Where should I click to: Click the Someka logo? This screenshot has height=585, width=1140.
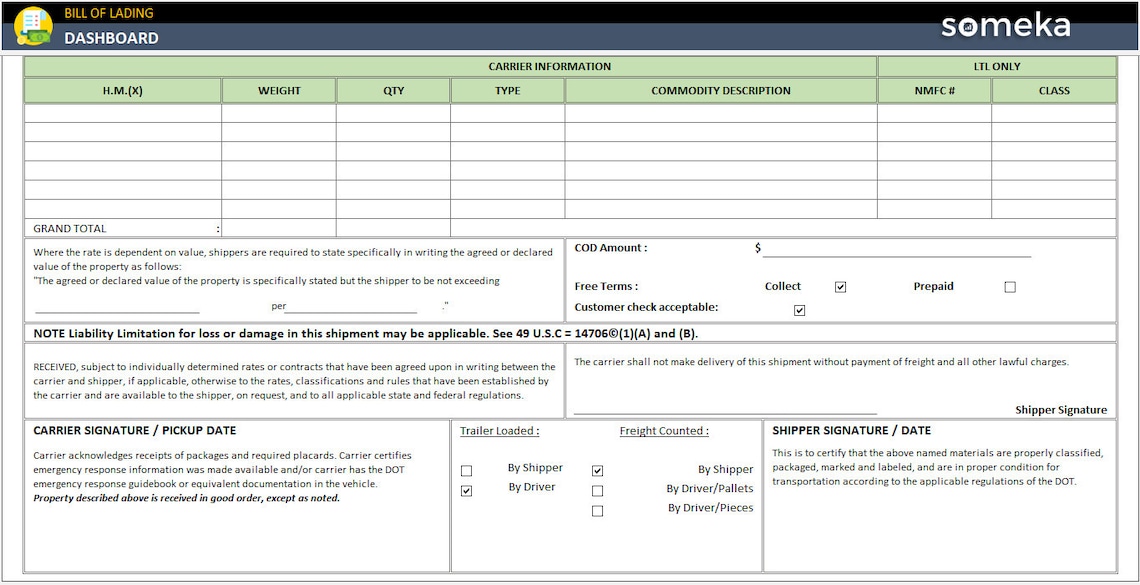click(x=1006, y=27)
